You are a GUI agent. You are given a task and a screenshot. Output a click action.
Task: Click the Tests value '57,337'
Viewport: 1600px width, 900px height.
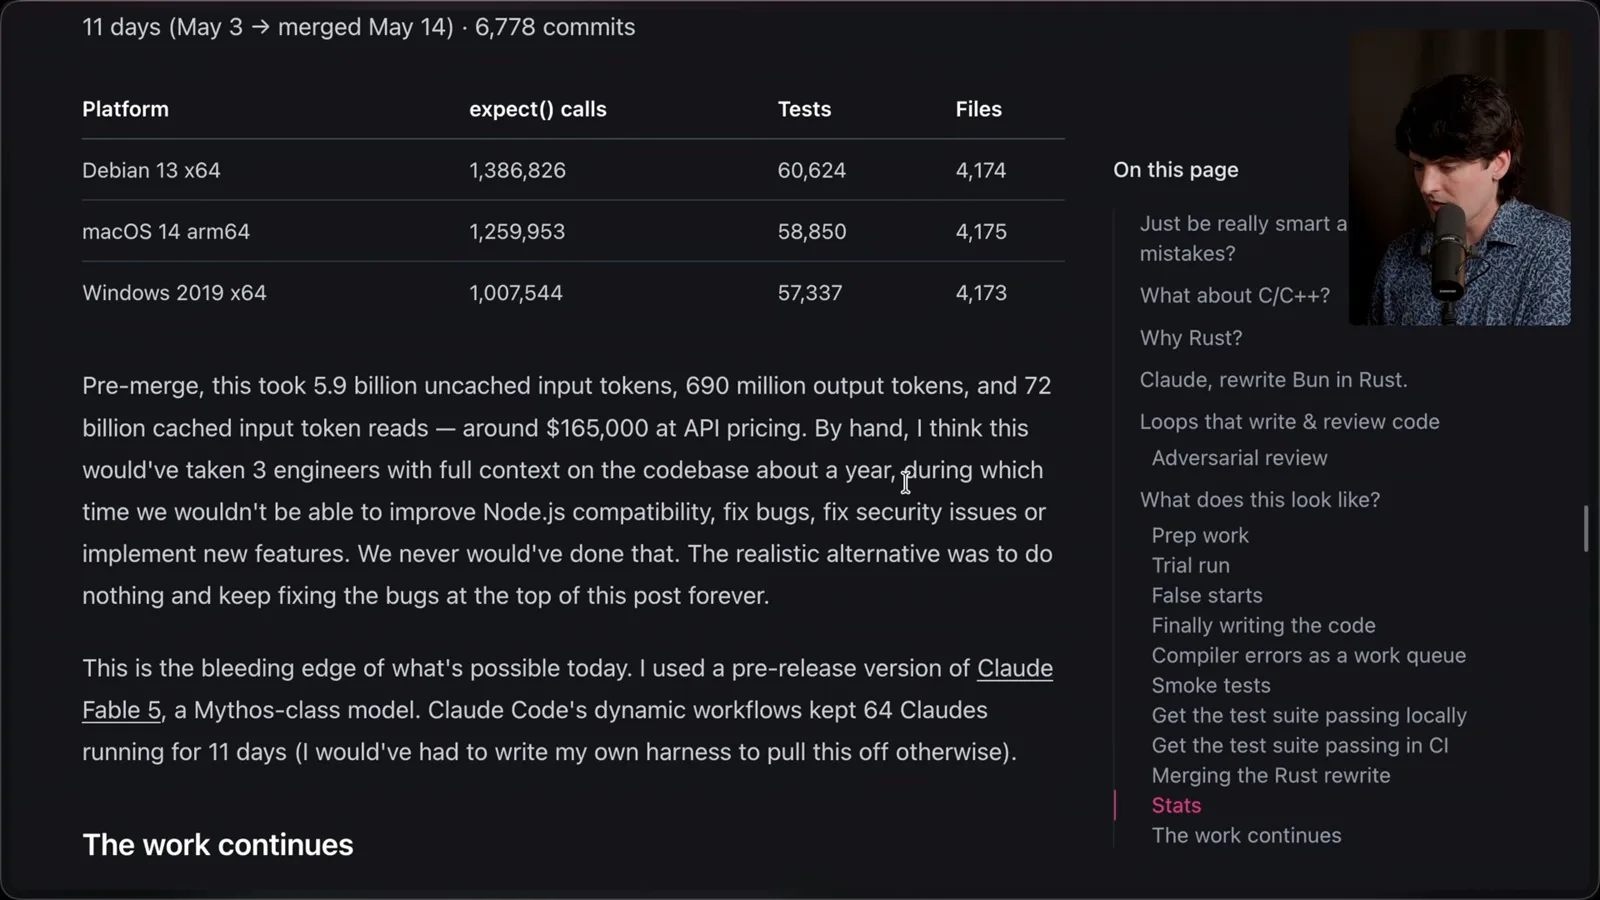pos(810,293)
